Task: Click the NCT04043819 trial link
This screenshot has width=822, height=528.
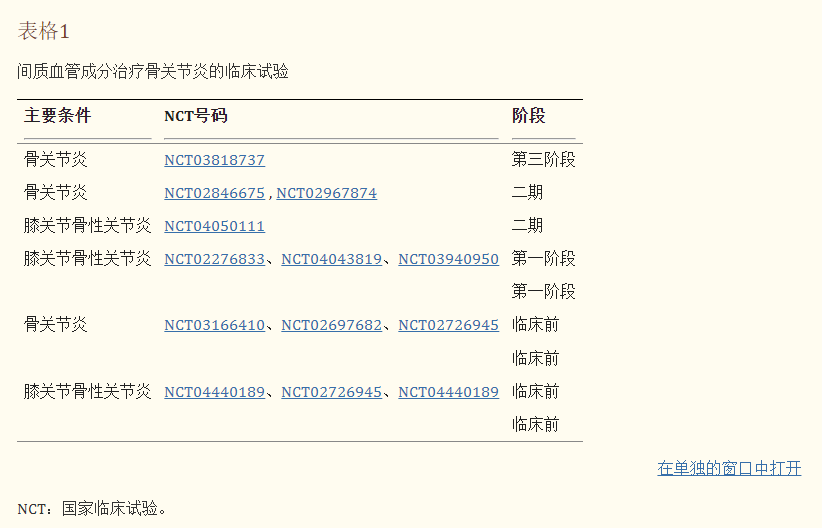Action: click(x=331, y=259)
